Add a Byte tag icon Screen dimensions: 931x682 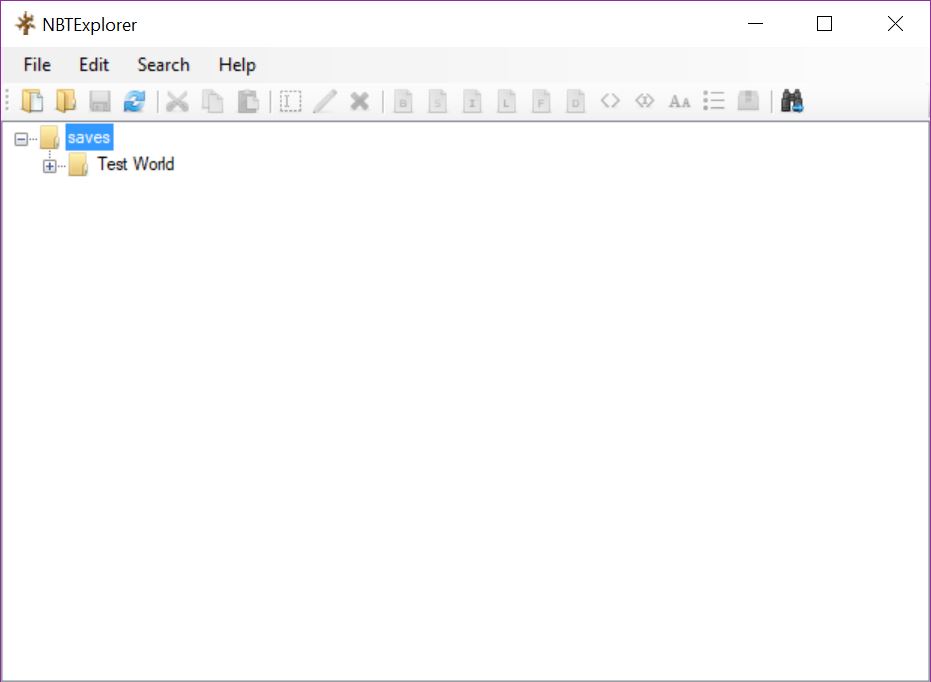403,101
